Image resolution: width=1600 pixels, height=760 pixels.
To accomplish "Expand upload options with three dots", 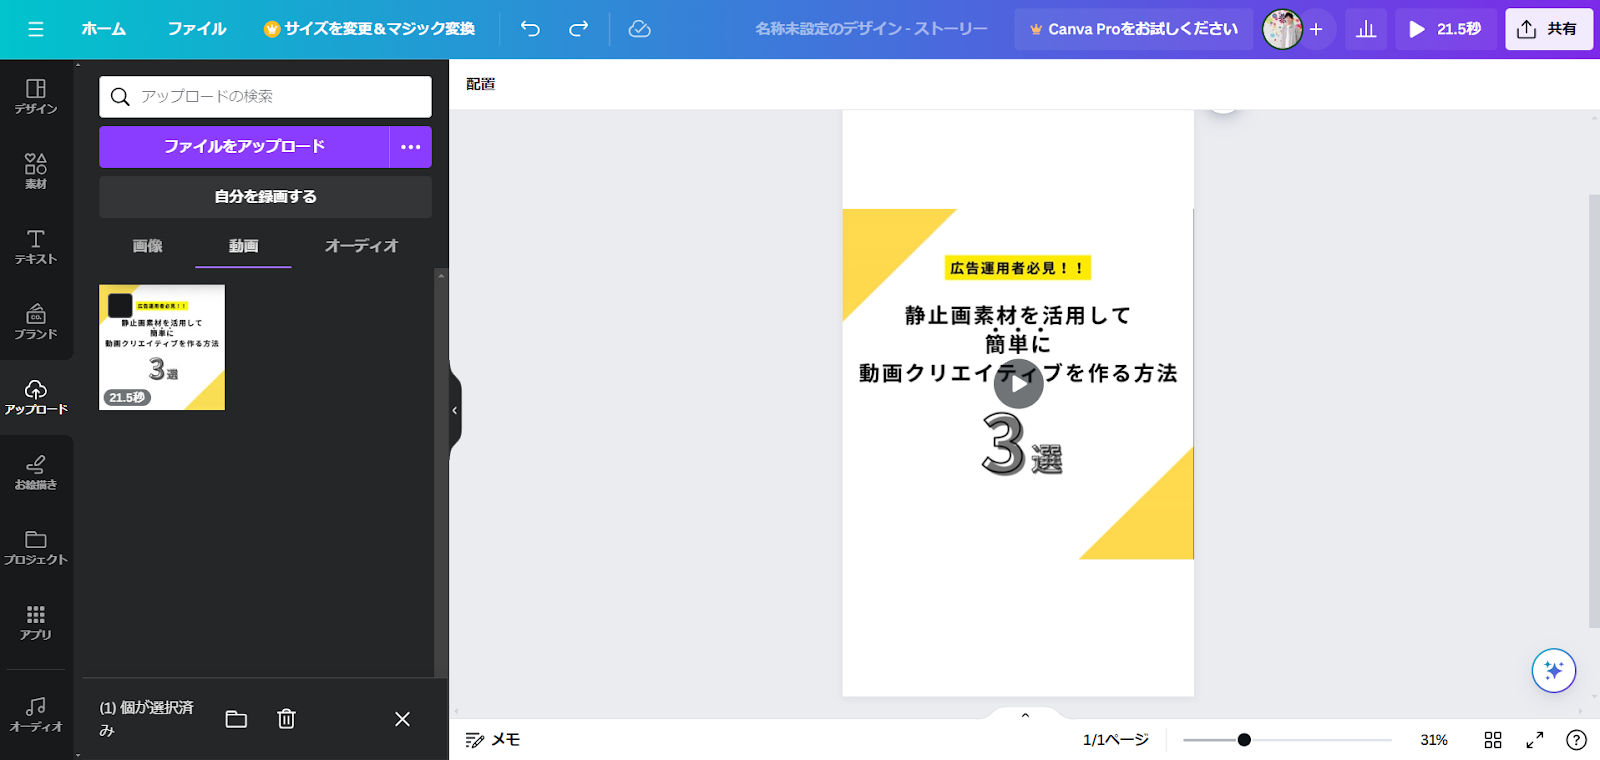I will 410,147.
